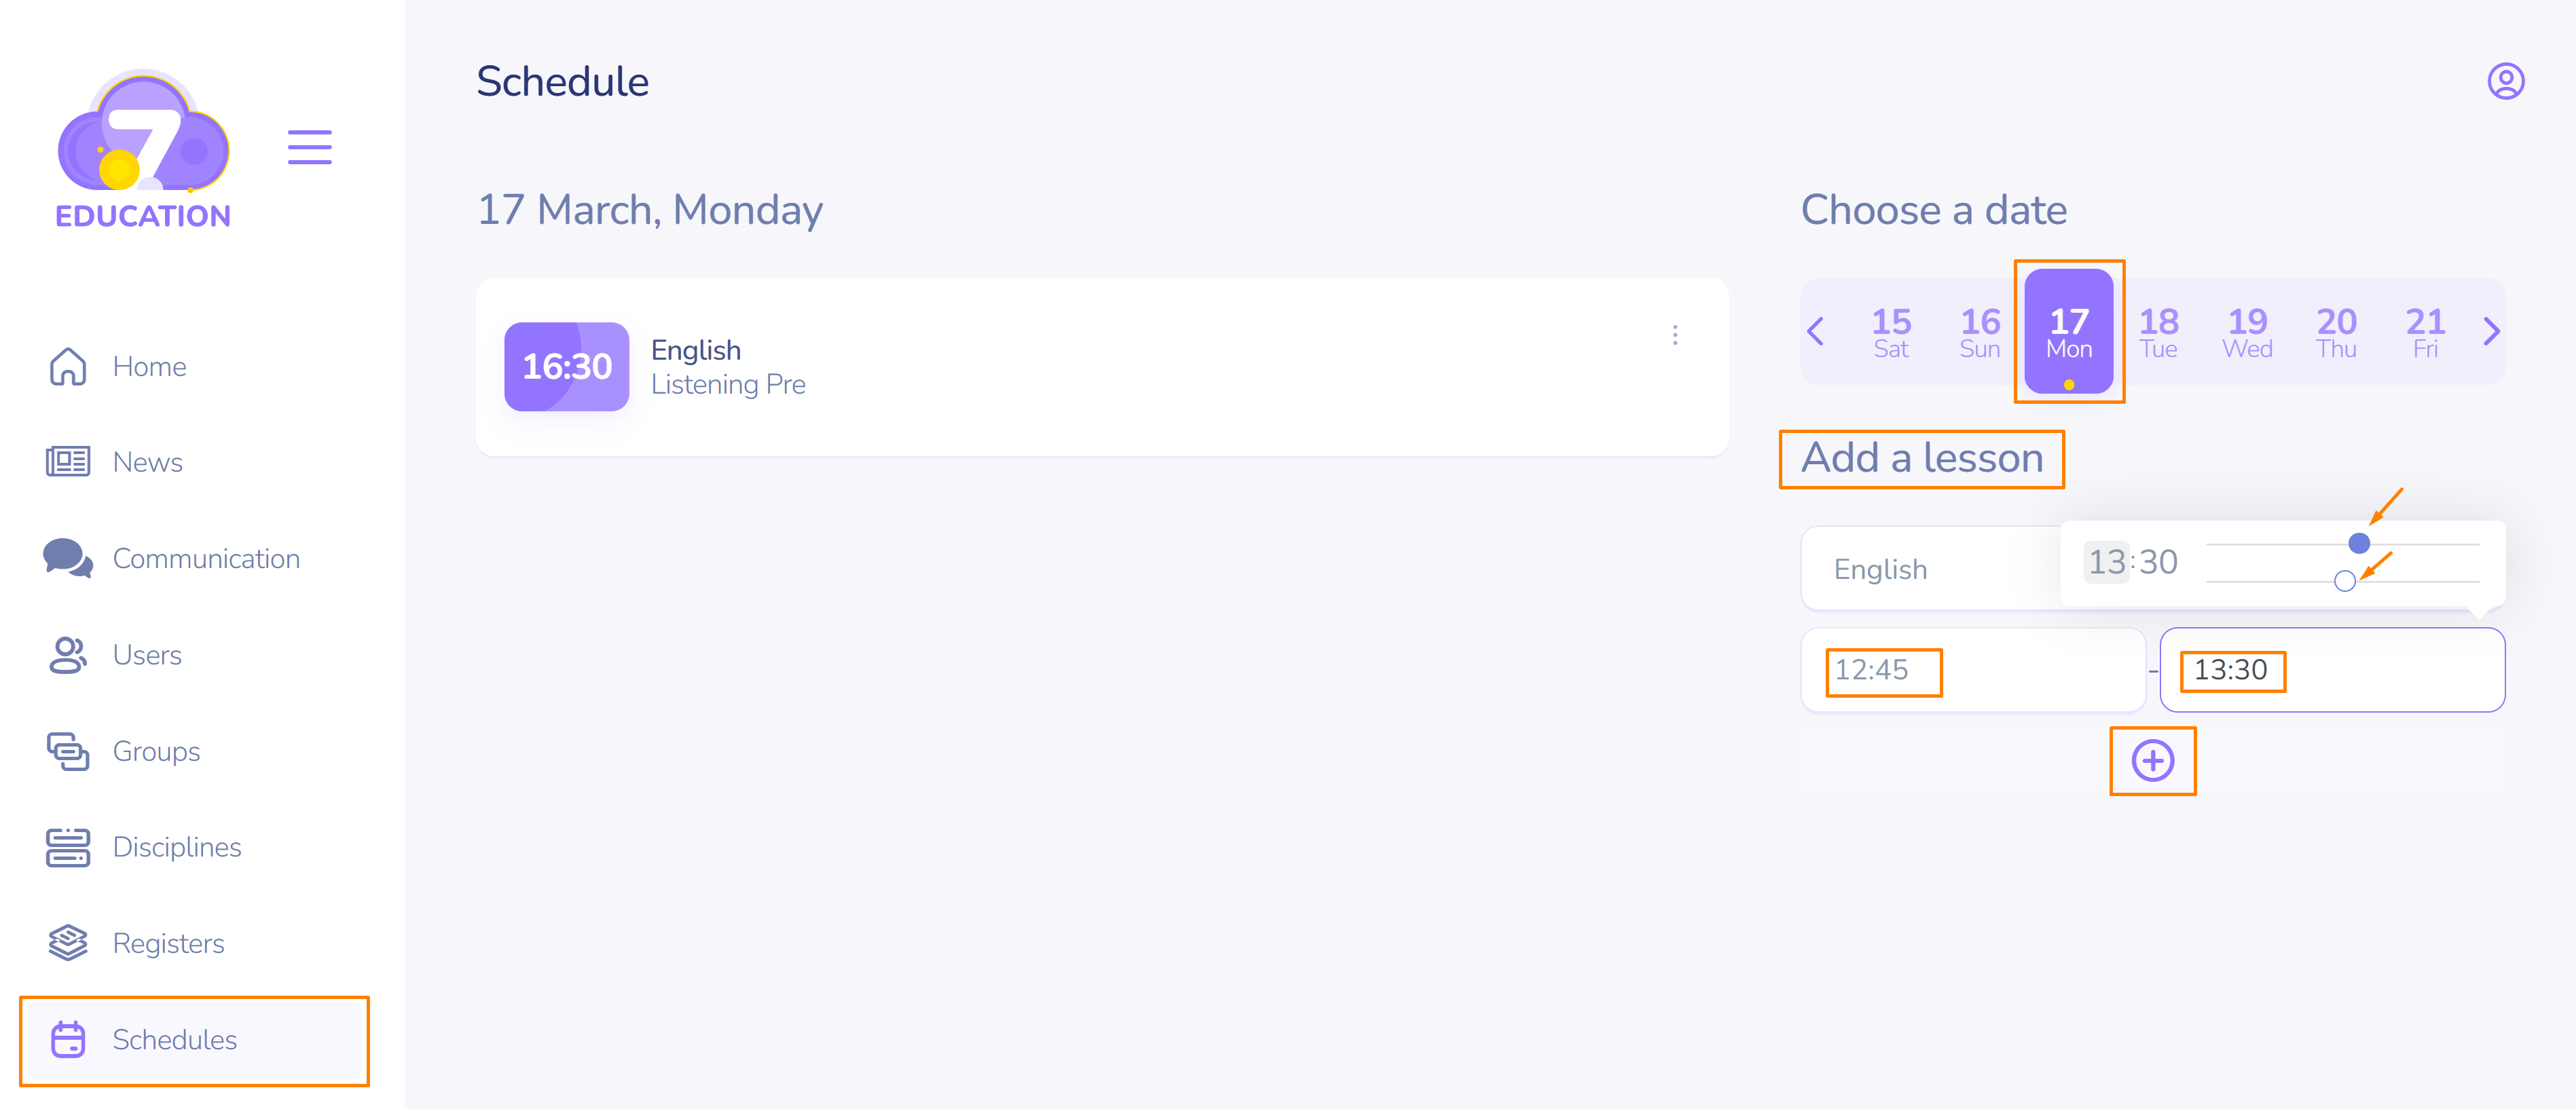This screenshot has height=1109, width=2576.
Task: Go to next week with right chevron
Action: pyautogui.click(x=2491, y=331)
